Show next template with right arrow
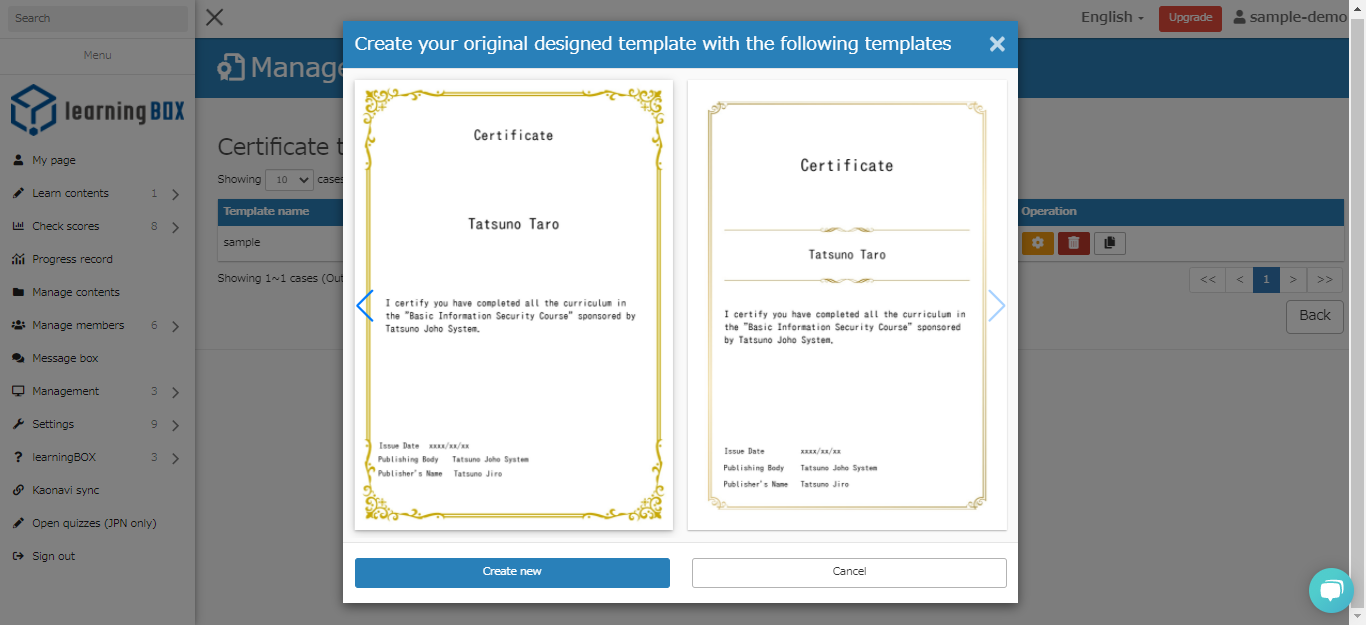Viewport: 1366px width, 625px height. click(996, 306)
